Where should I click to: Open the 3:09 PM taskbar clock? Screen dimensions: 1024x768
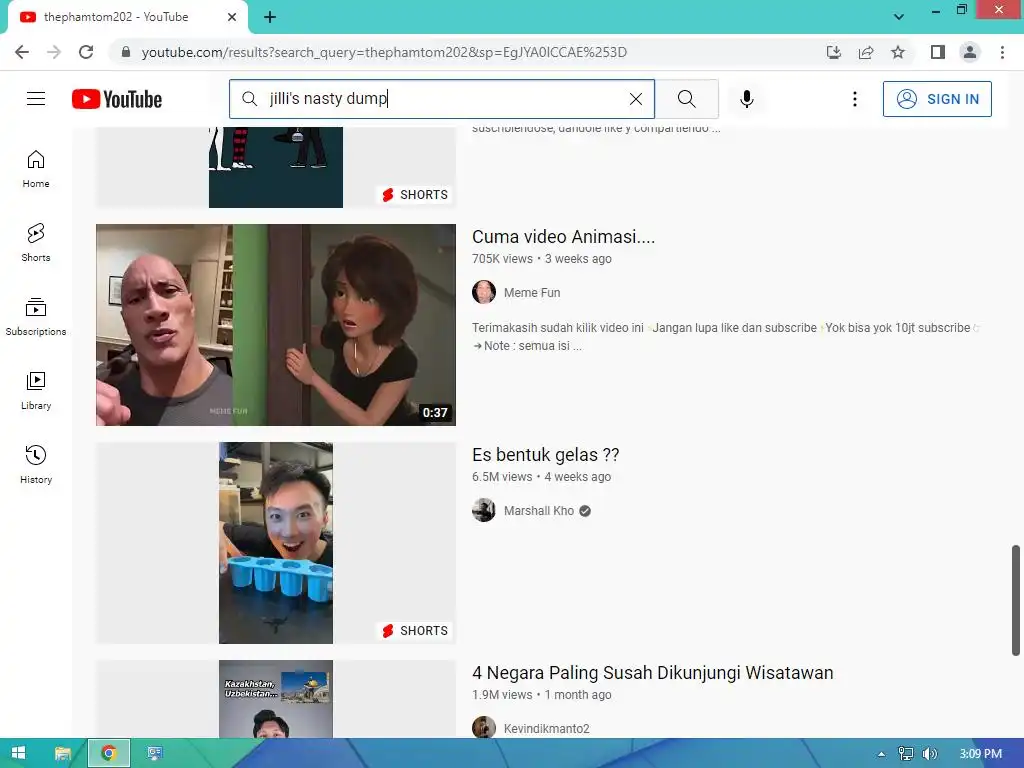click(980, 754)
